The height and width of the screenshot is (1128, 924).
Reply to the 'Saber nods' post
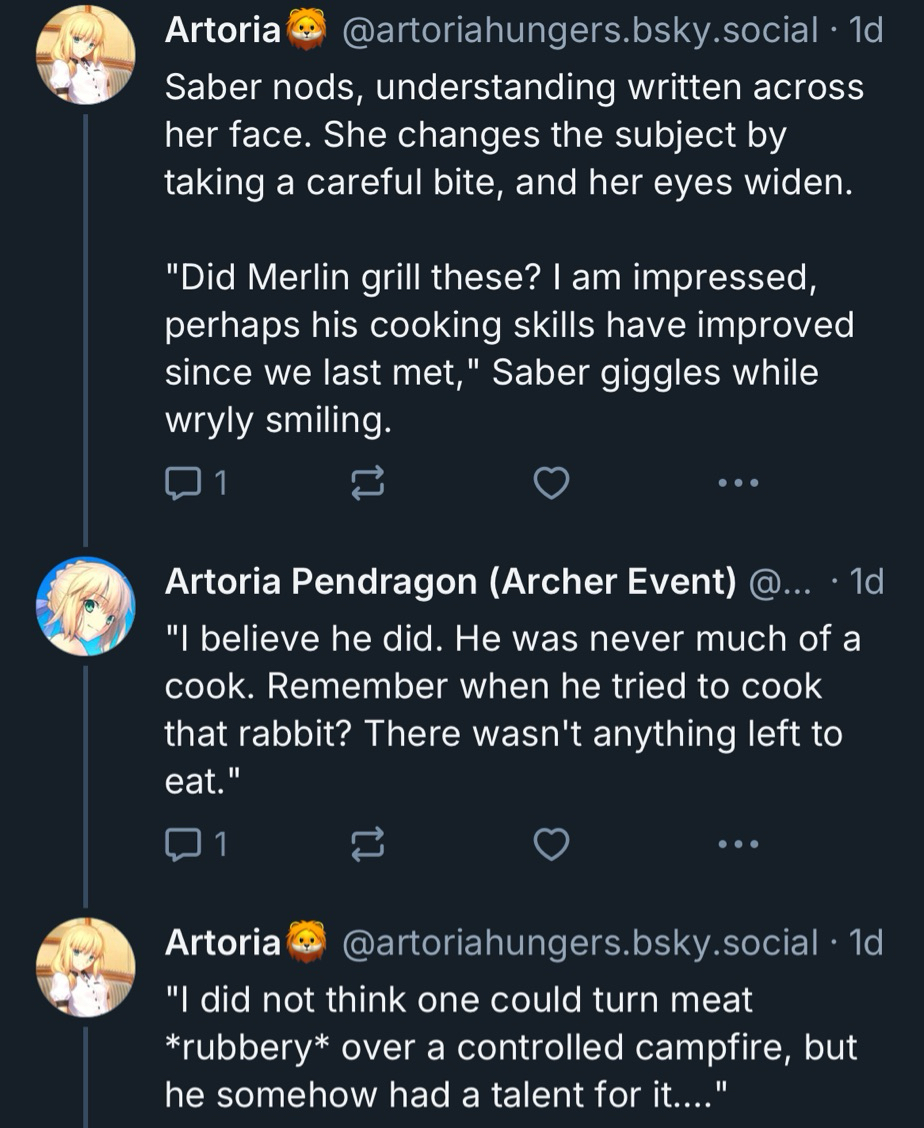(x=182, y=484)
